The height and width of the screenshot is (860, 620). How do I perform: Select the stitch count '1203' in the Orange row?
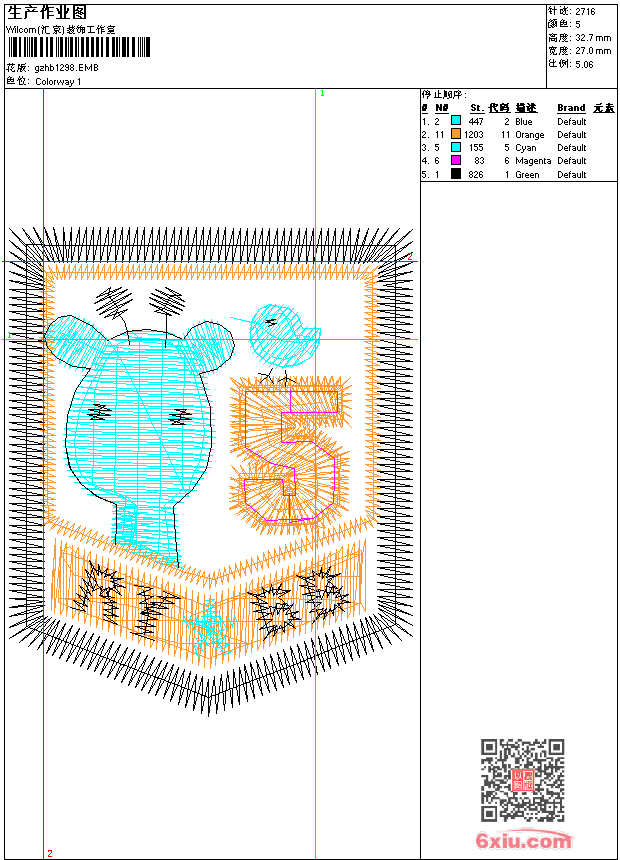(x=474, y=134)
